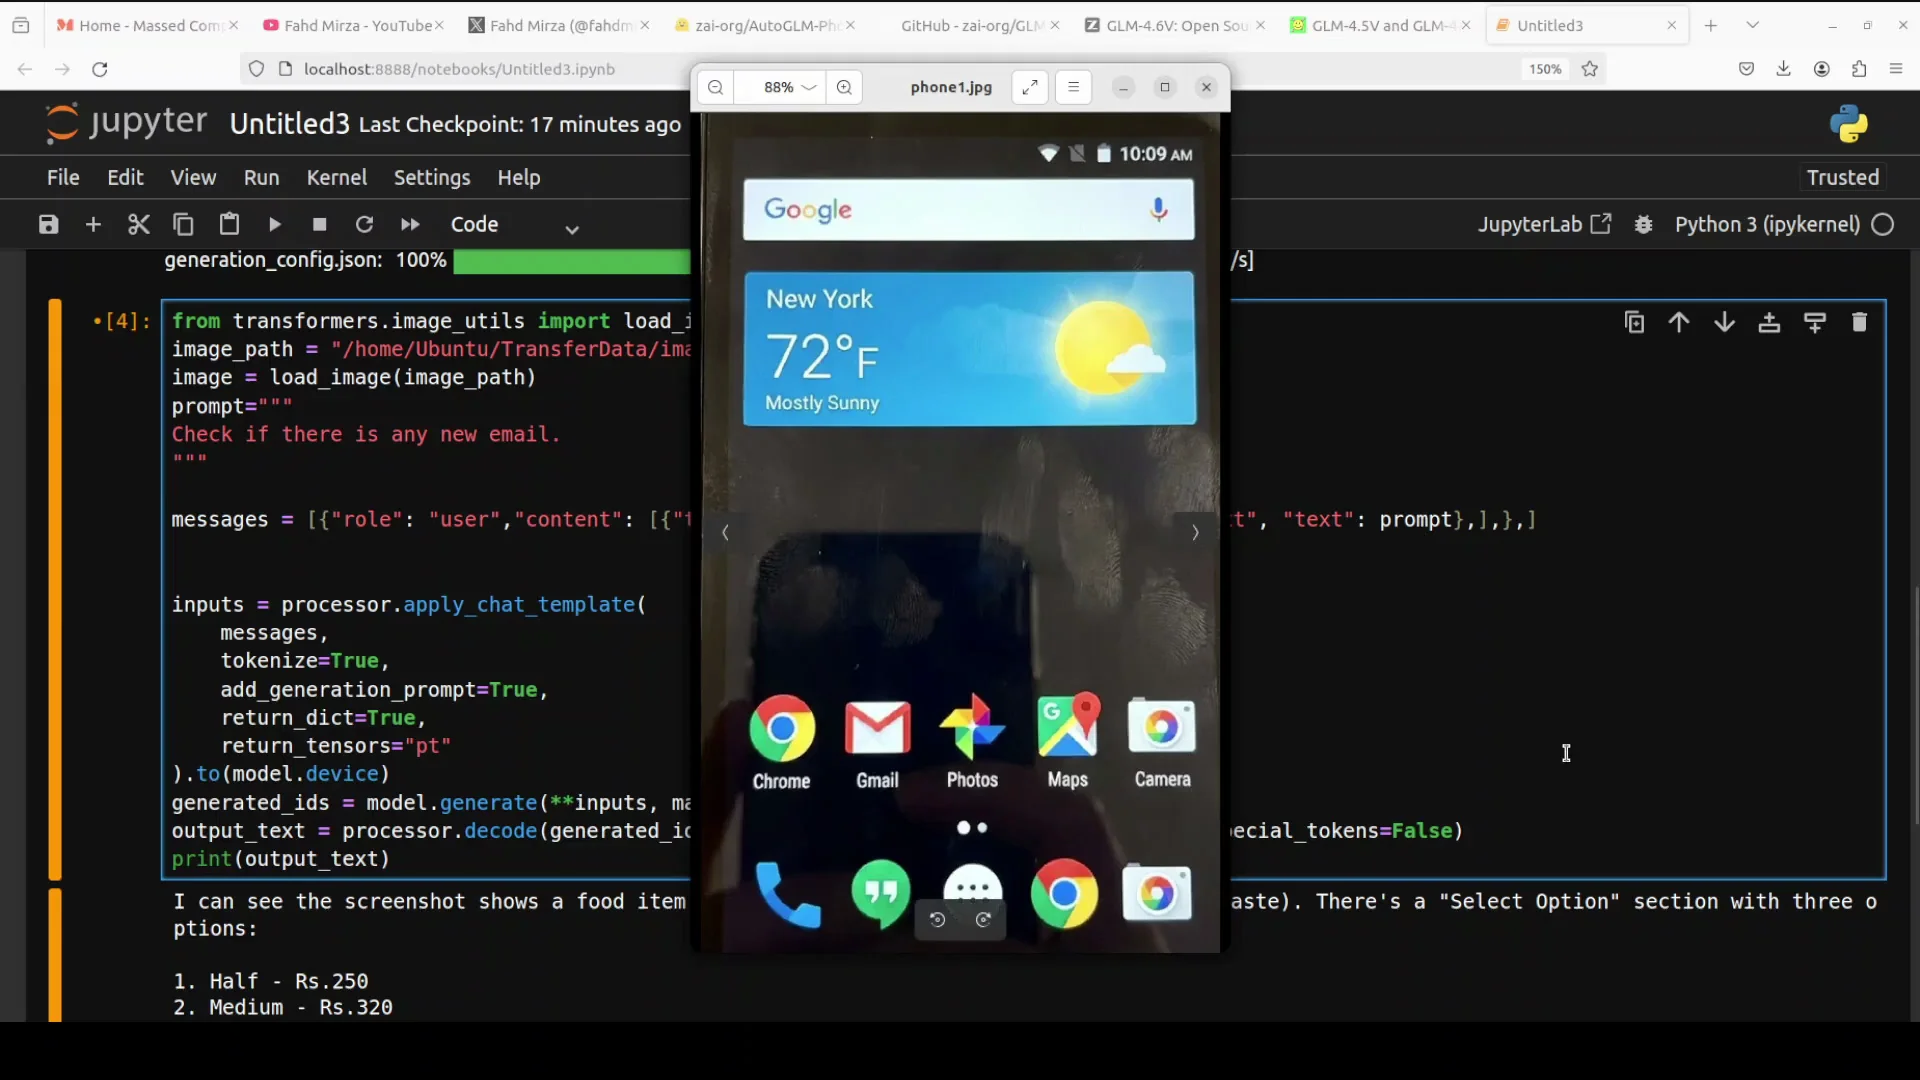Toggle the bookmark star for this page
The width and height of the screenshot is (1920, 1080).
[x=1591, y=69]
